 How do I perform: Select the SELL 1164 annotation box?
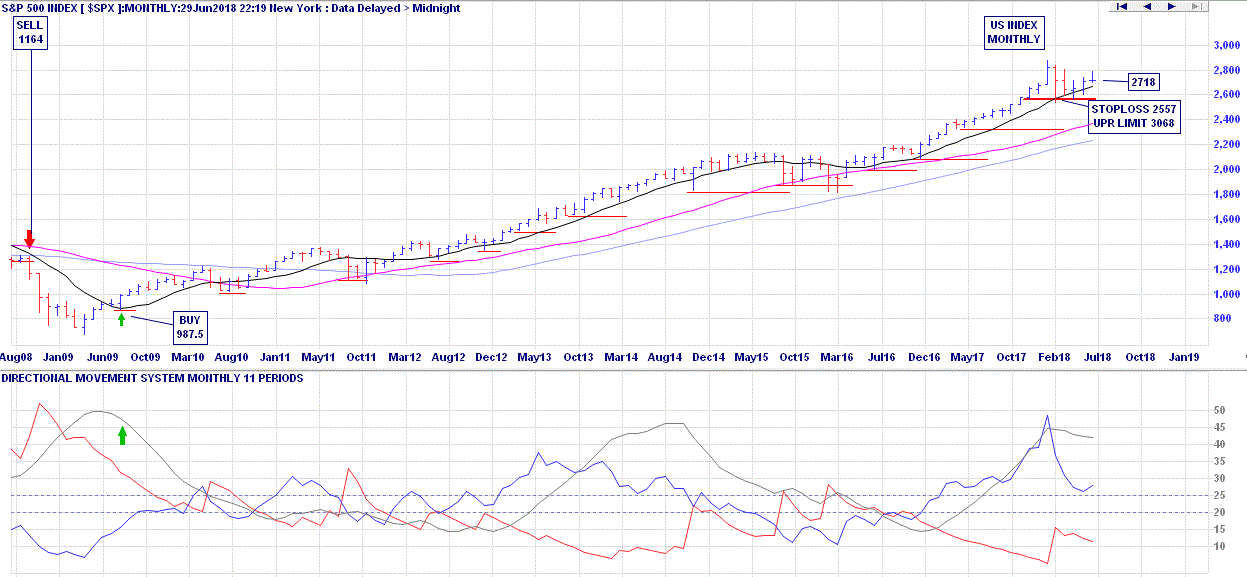[x=30, y=32]
